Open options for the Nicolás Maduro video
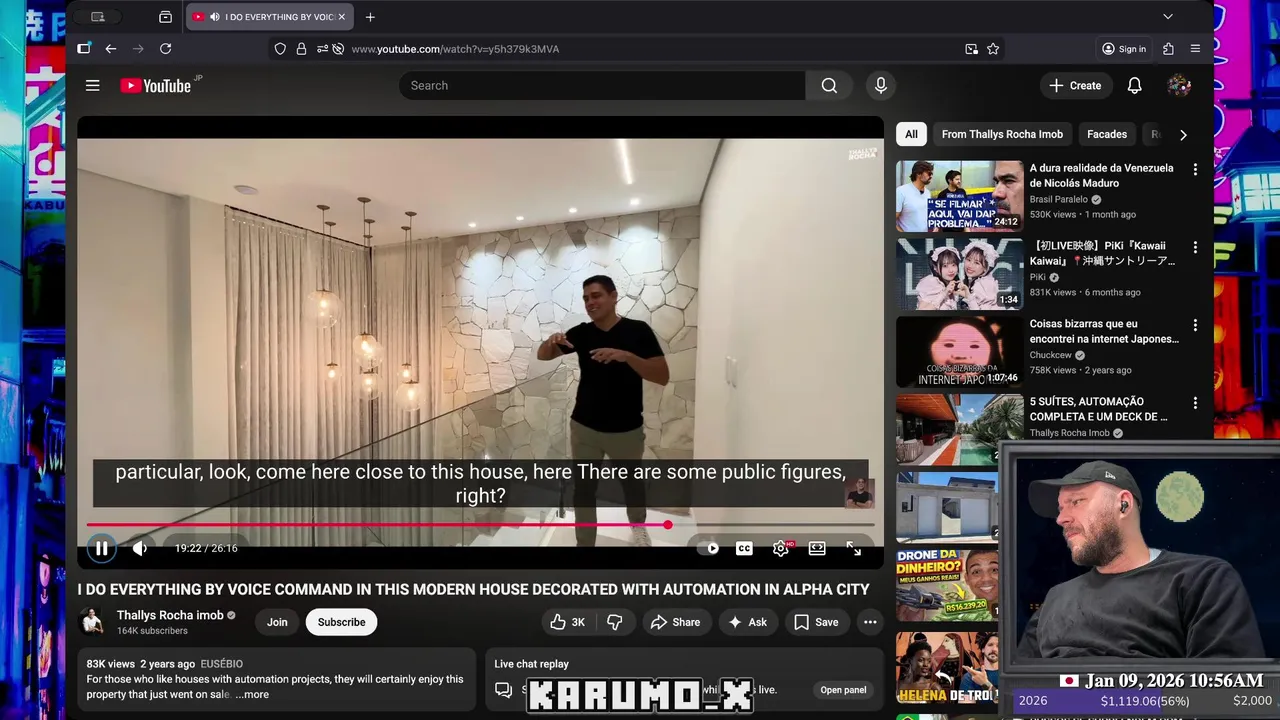 pyautogui.click(x=1194, y=170)
